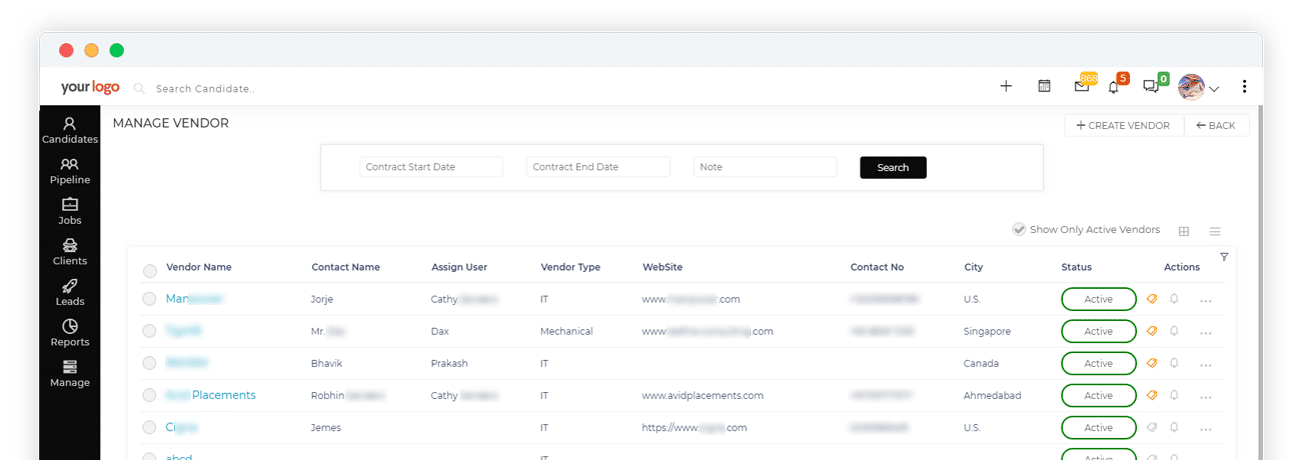Click the Vendor Name column header
Viewport: 1302px width, 460px height.
(x=199, y=267)
